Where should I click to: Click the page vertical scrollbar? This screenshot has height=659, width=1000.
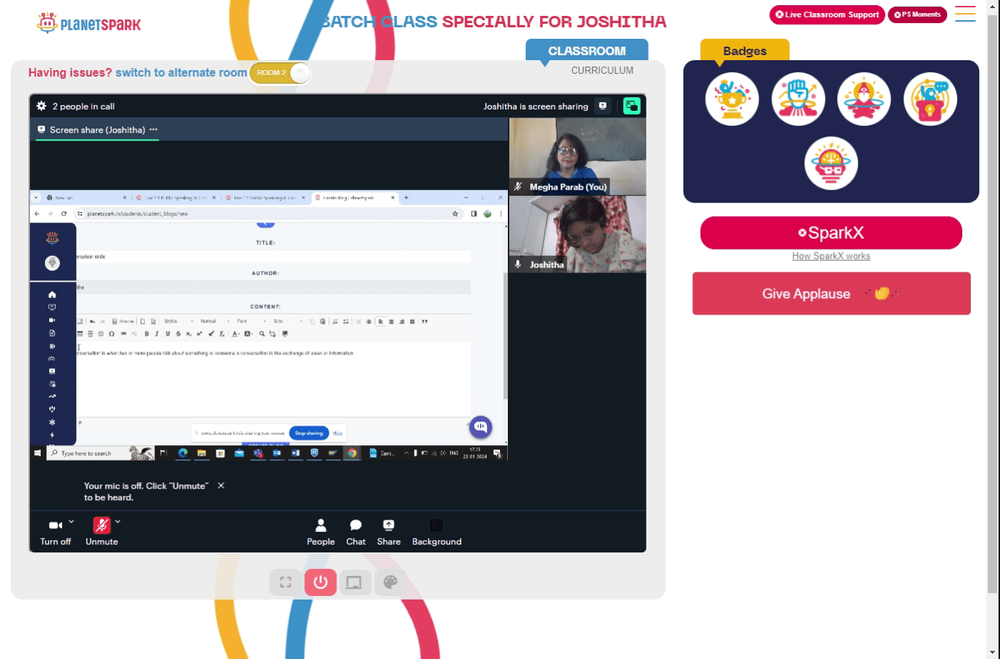click(x=993, y=306)
